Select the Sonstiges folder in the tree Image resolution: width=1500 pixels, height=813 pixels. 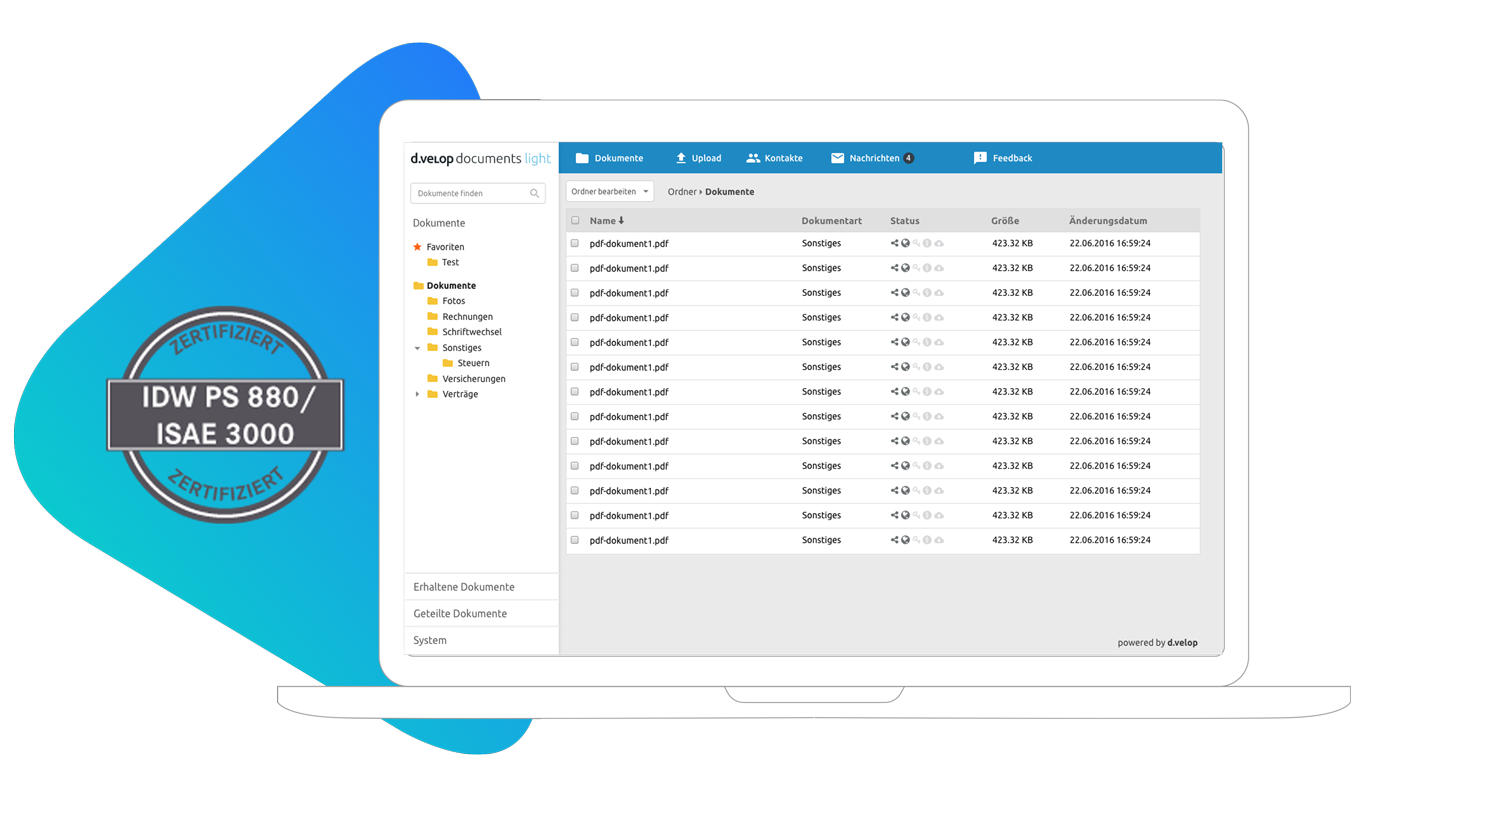click(462, 348)
